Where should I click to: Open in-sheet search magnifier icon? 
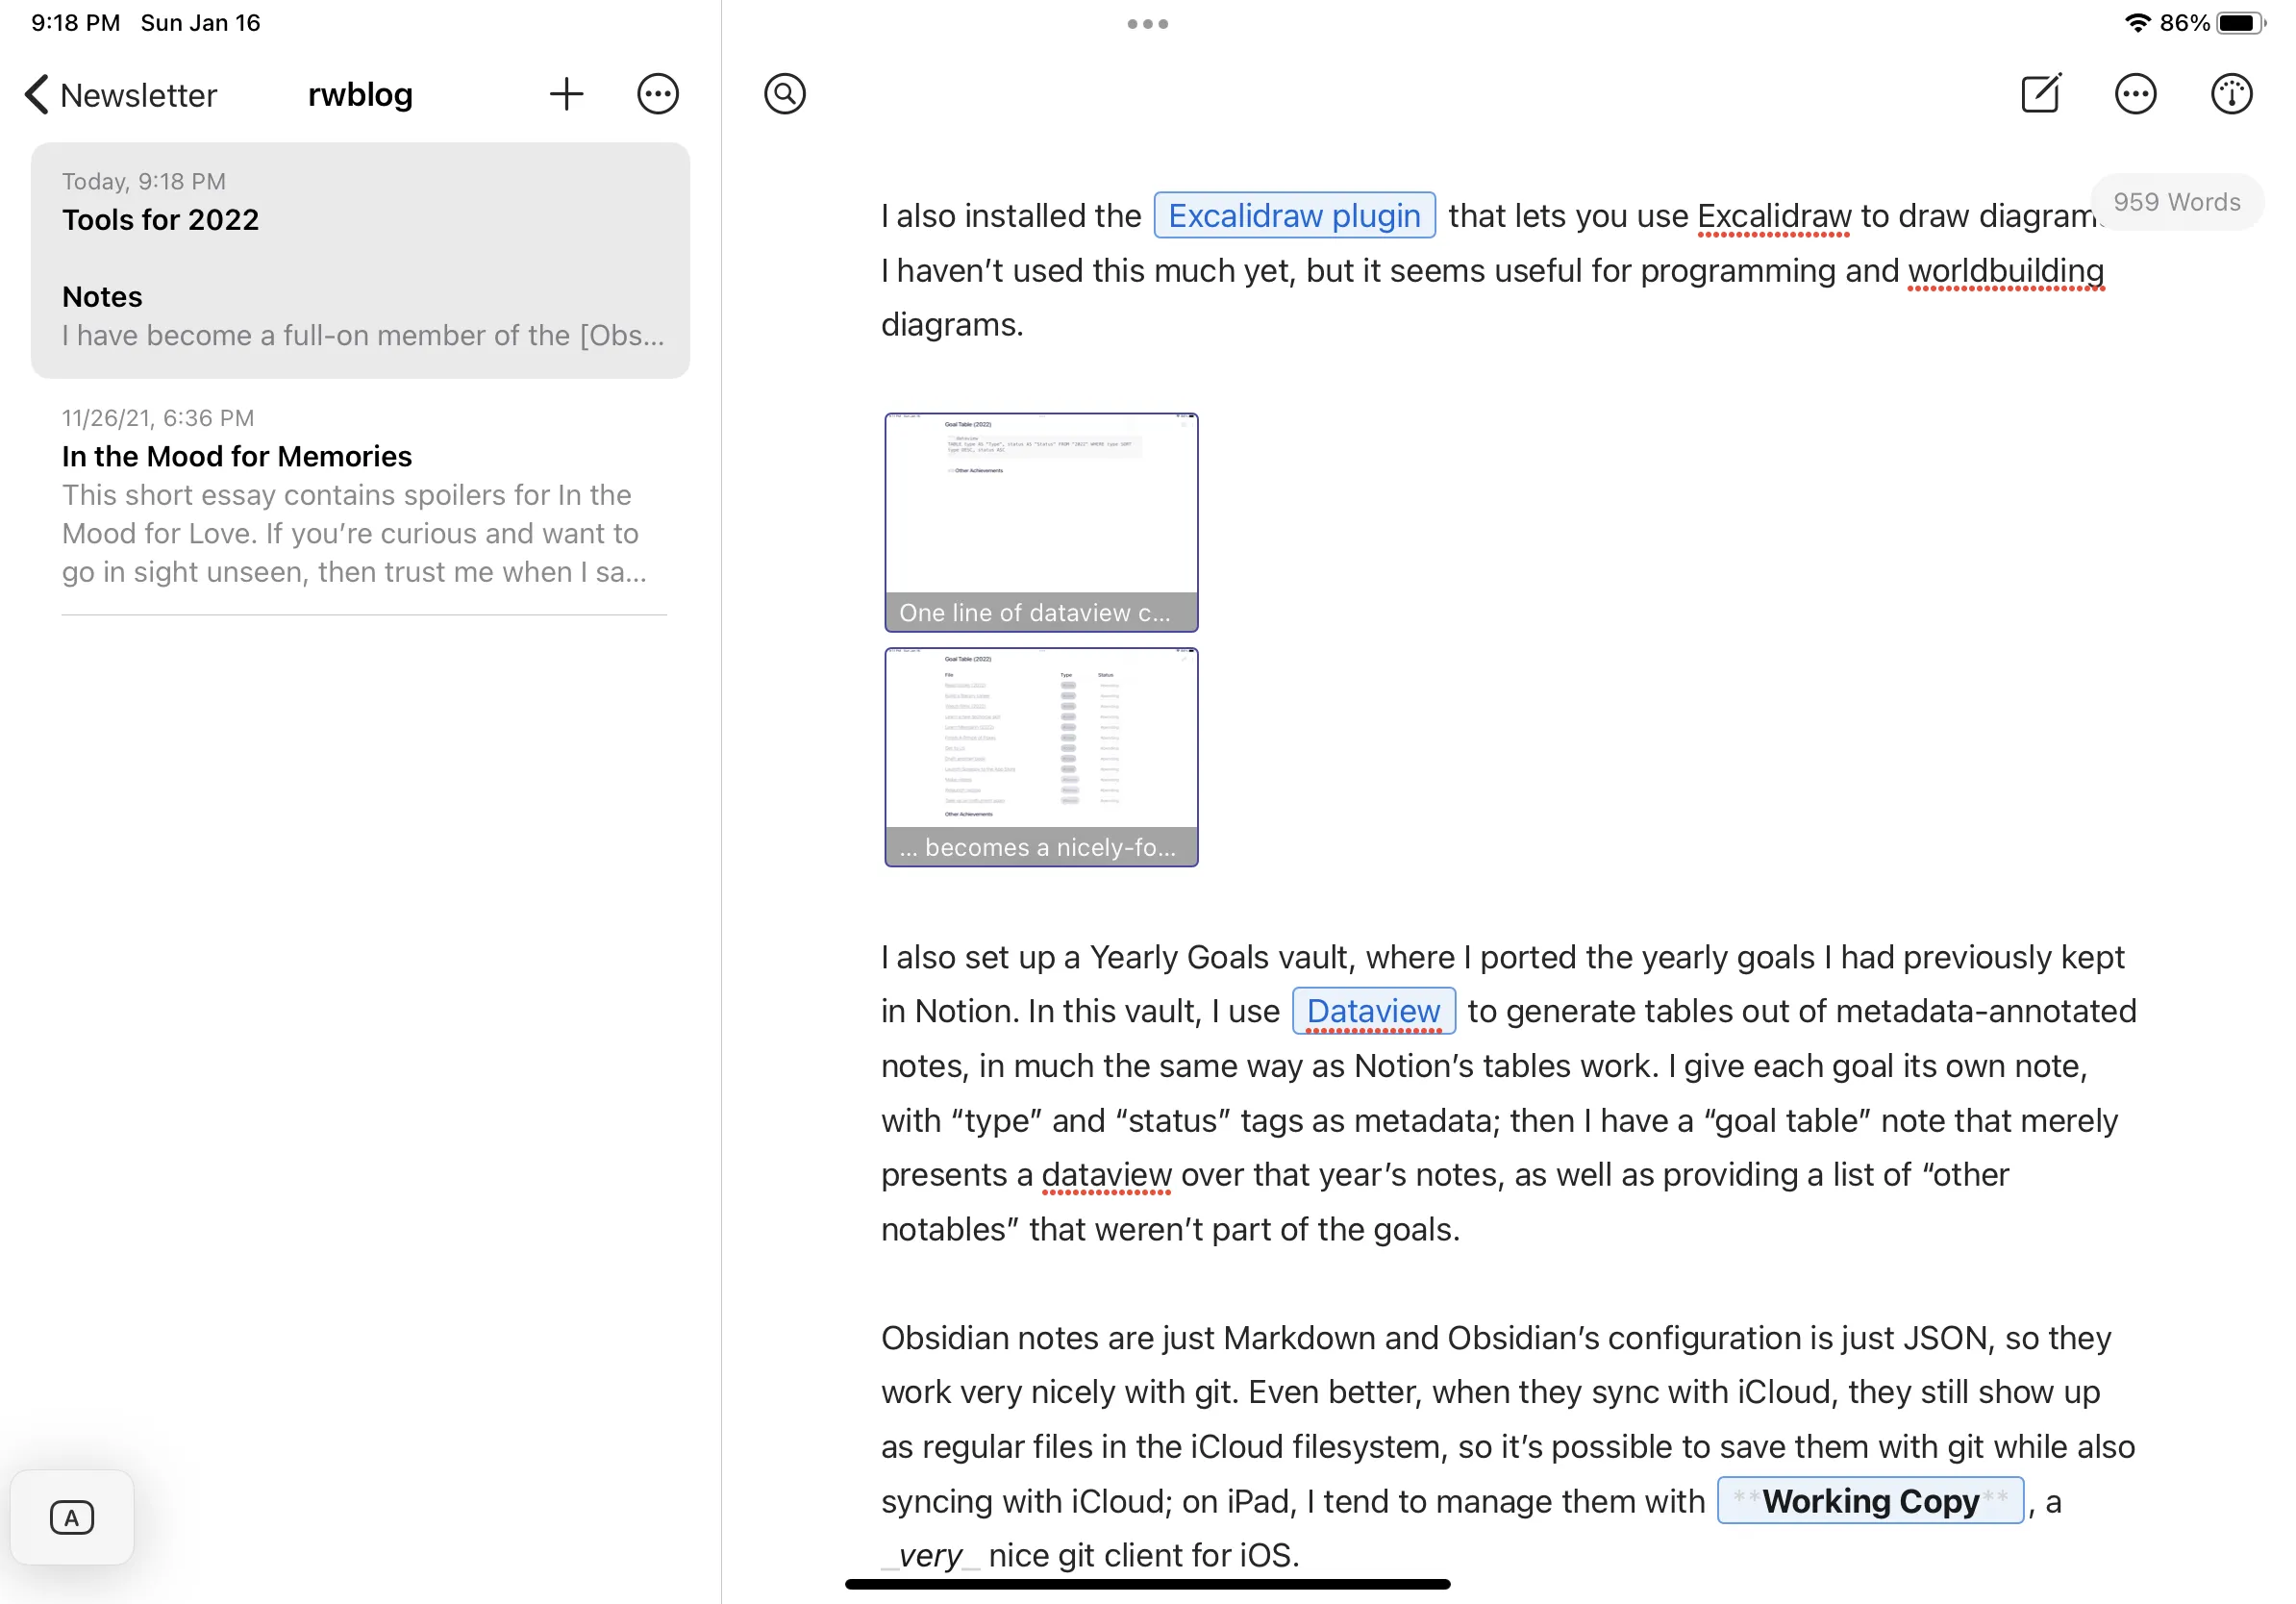click(x=785, y=95)
